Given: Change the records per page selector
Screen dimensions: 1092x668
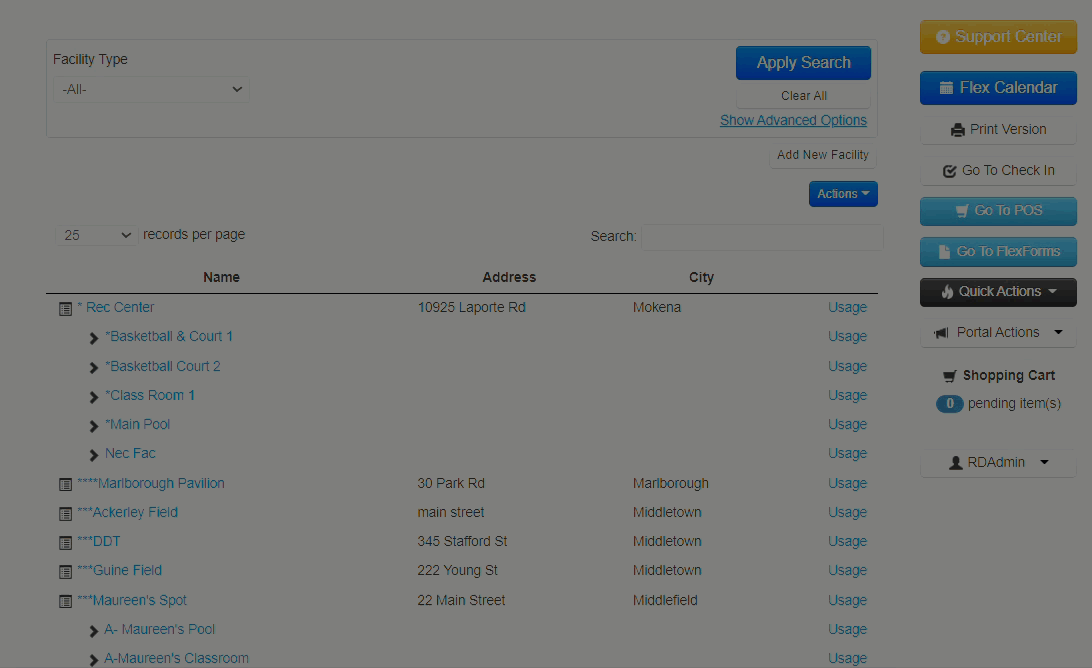Looking at the screenshot, I should (x=97, y=235).
